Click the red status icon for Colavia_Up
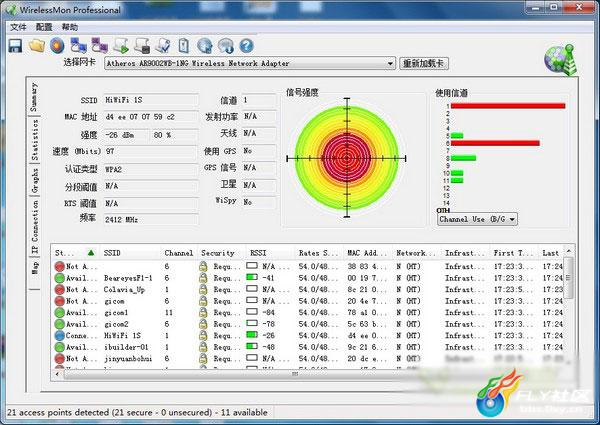 click(x=59, y=290)
